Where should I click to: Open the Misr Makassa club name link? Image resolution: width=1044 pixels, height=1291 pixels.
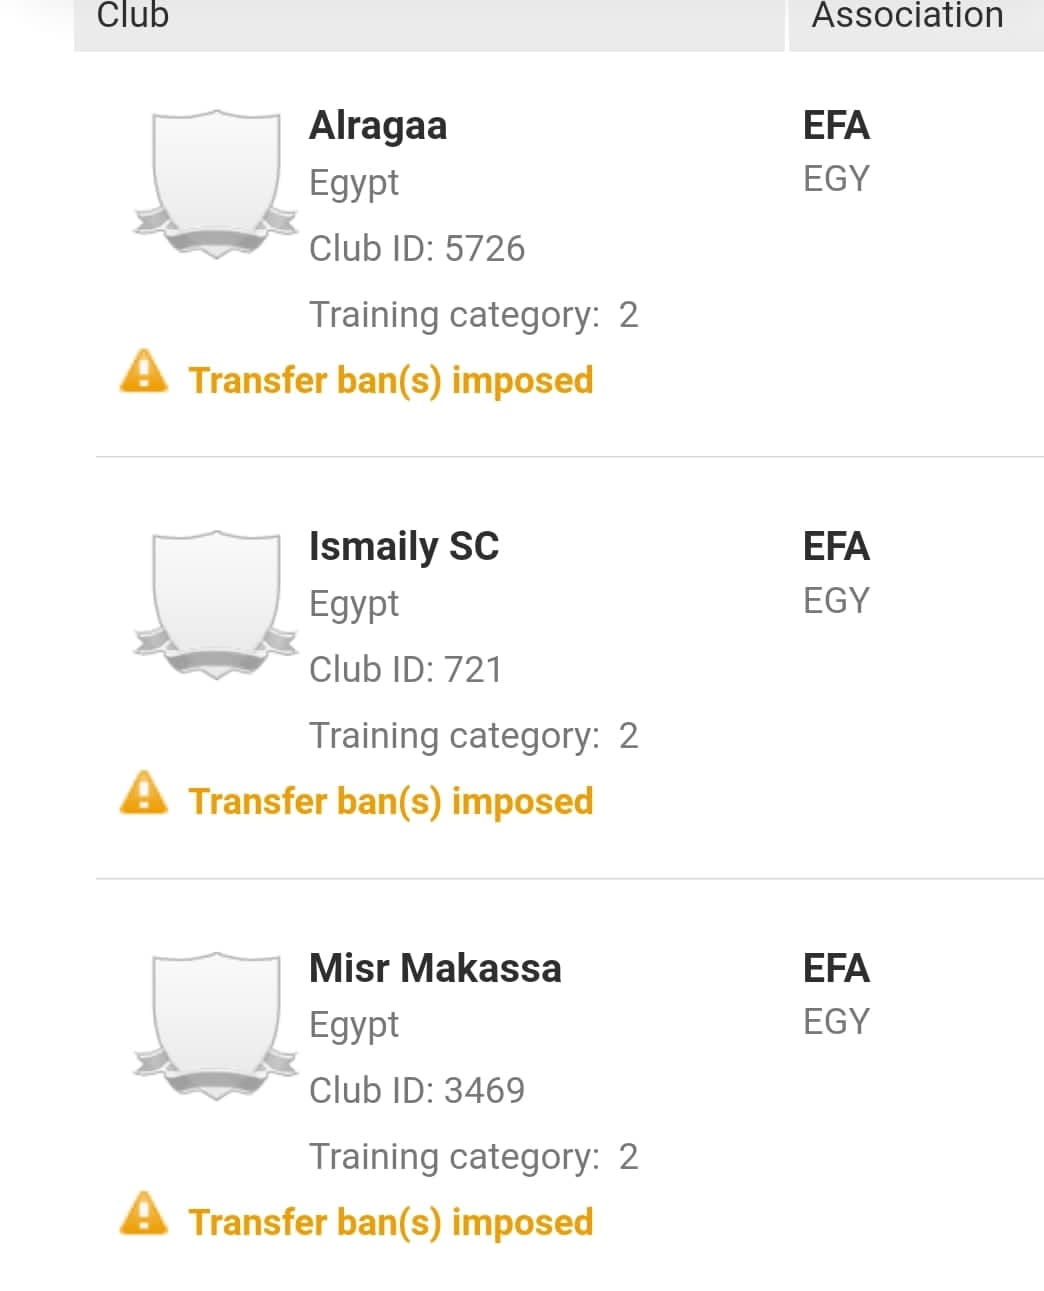(435, 968)
